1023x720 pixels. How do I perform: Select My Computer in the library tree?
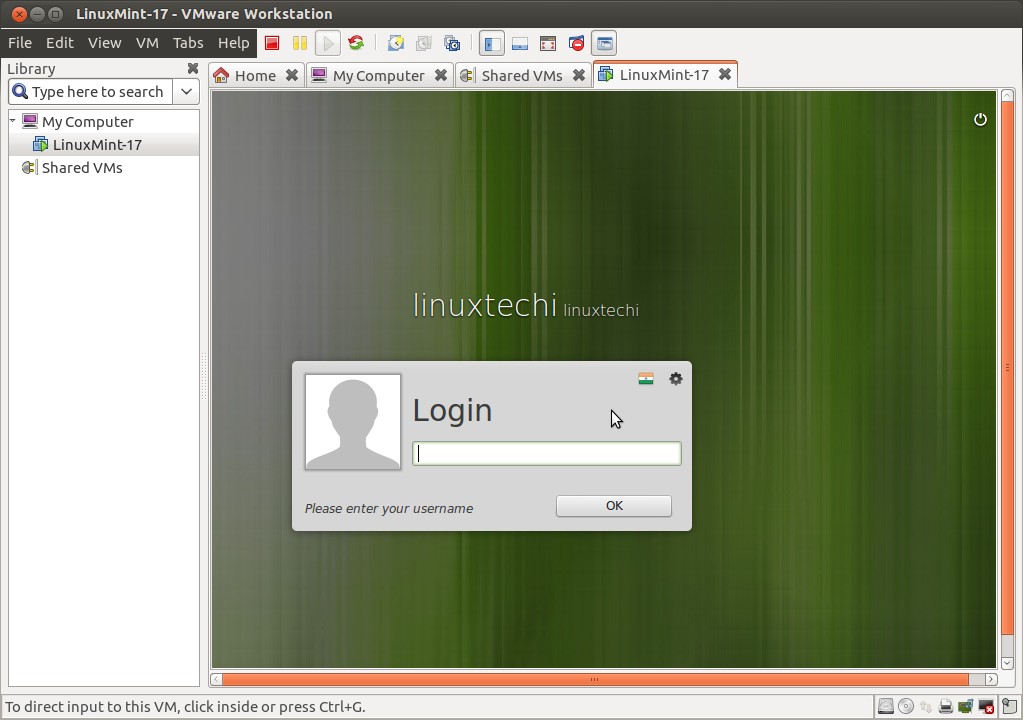(87, 122)
